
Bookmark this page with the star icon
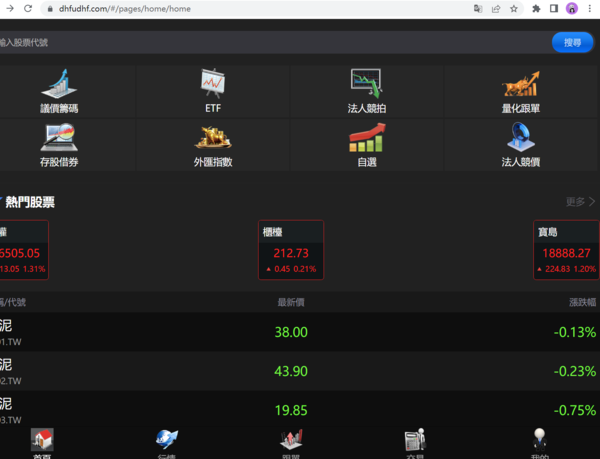pos(514,8)
